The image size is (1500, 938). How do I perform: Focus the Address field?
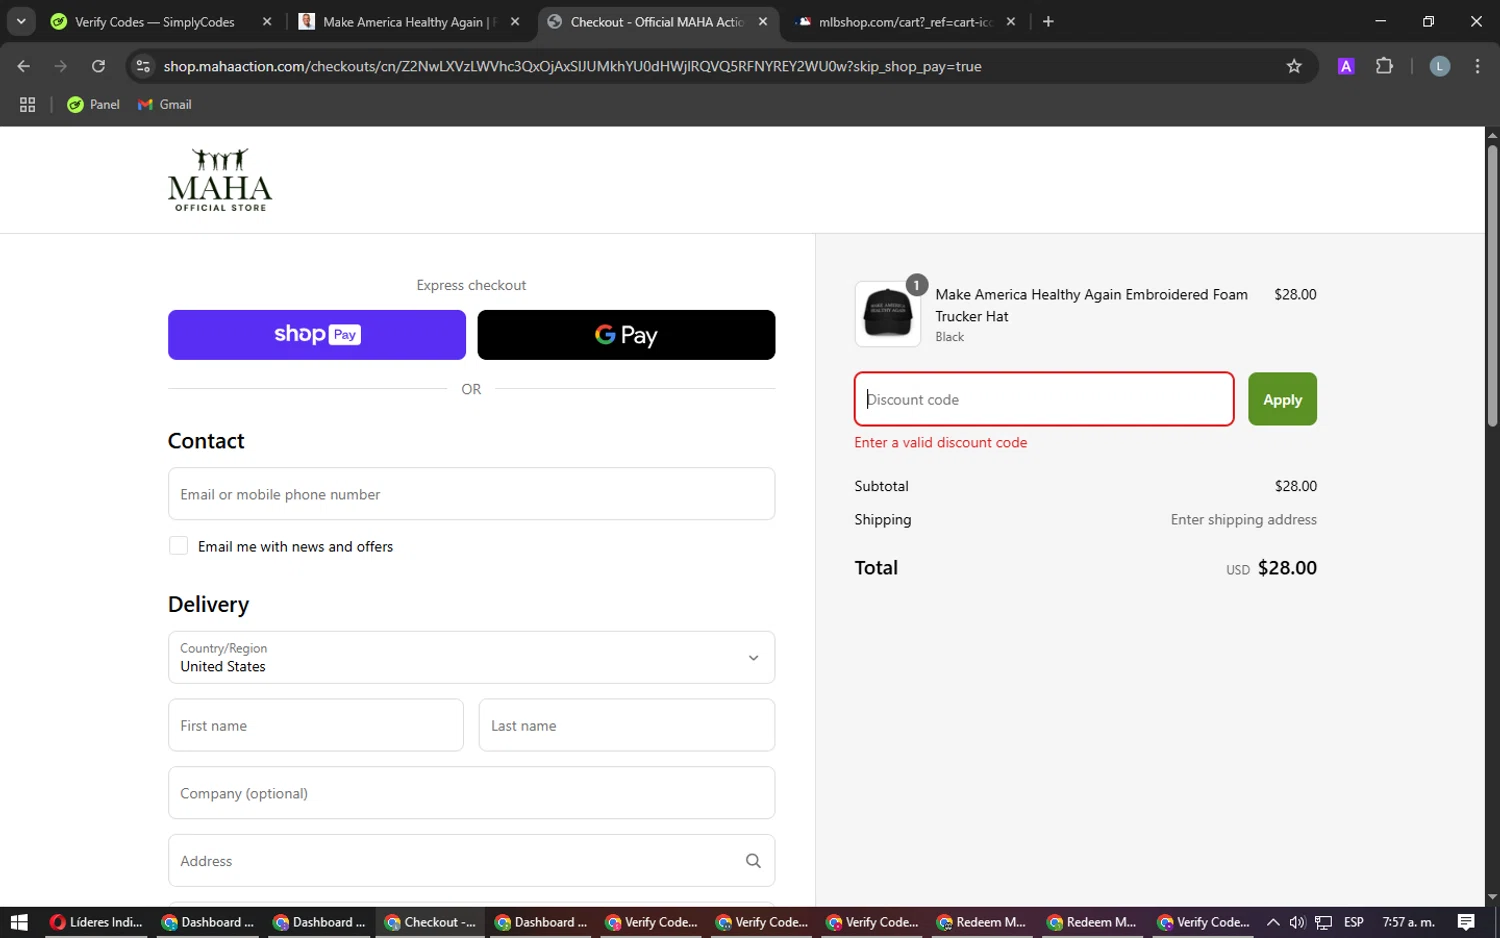coord(471,861)
